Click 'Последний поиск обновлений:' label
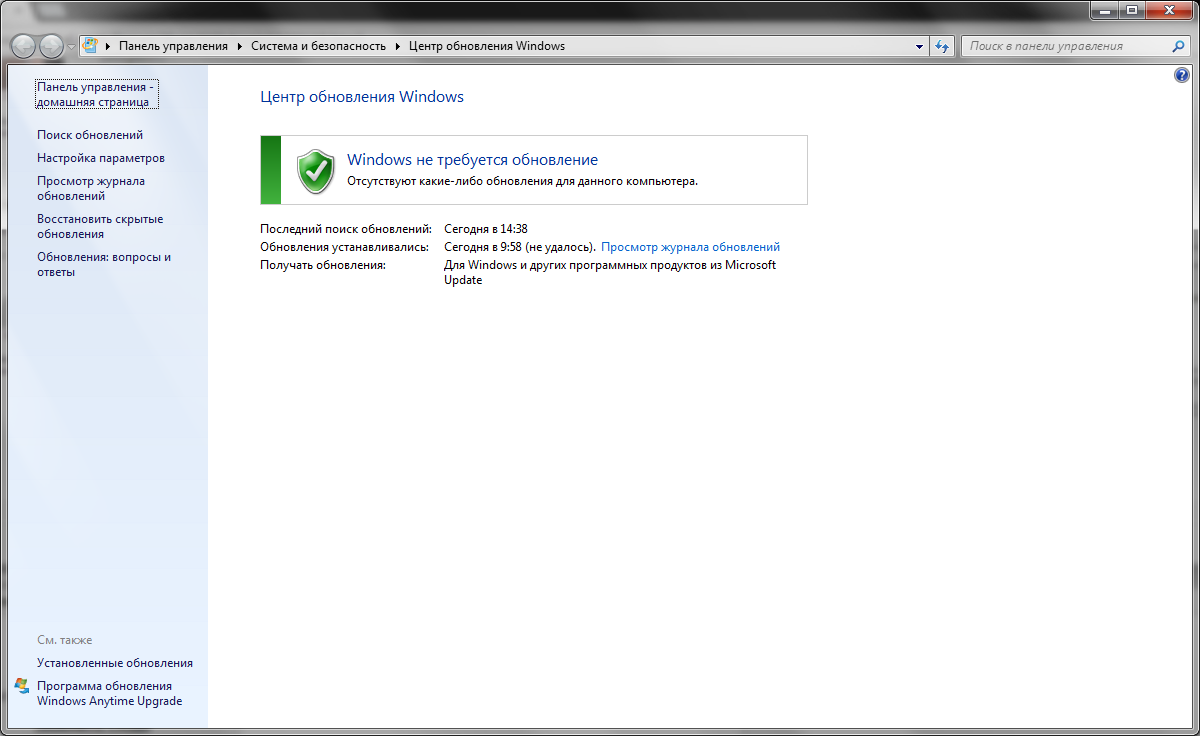This screenshot has height=736, width=1200. (346, 229)
